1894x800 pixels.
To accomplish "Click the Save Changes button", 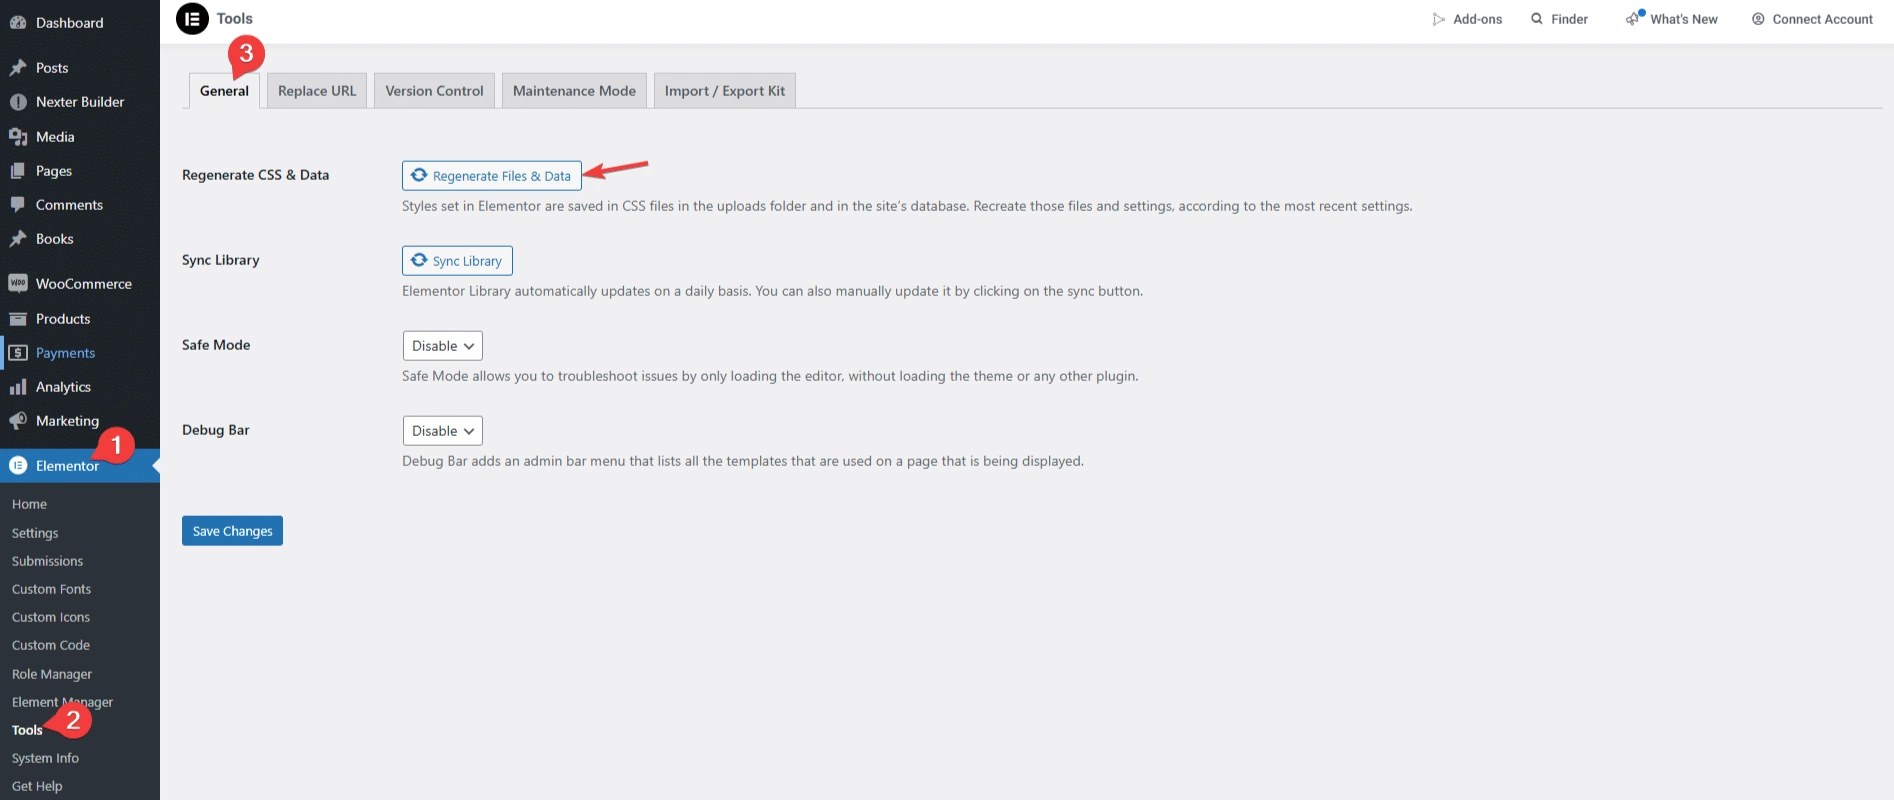I will pyautogui.click(x=232, y=531).
